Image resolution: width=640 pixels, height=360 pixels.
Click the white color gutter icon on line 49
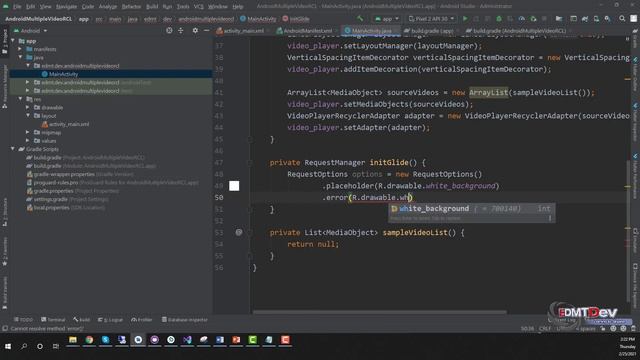click(234, 186)
